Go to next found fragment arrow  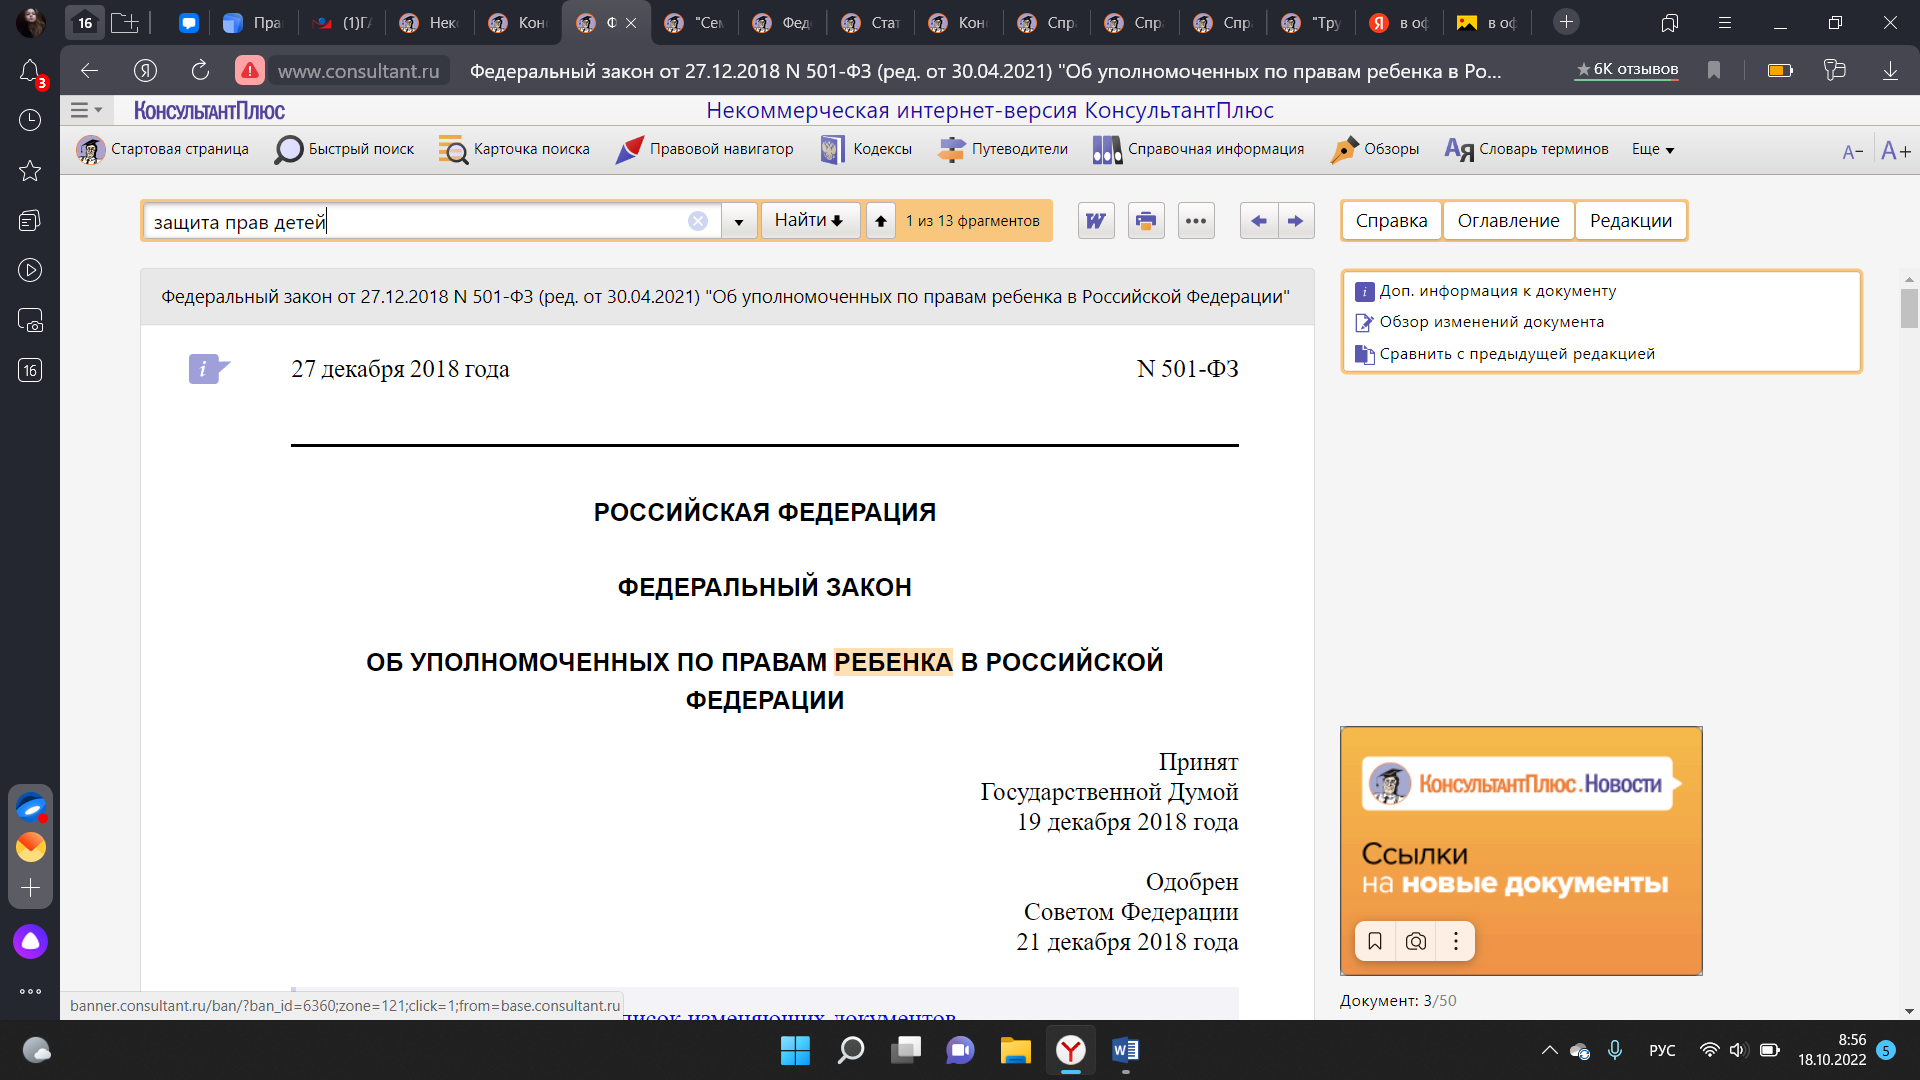(1296, 221)
